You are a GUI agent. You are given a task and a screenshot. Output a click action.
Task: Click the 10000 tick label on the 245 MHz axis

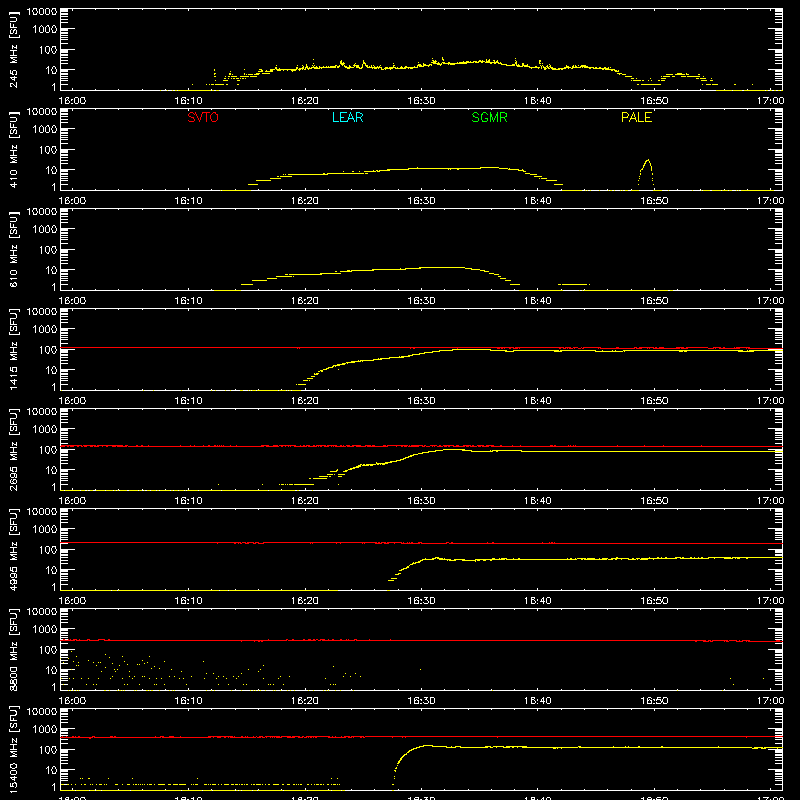(42, 11)
